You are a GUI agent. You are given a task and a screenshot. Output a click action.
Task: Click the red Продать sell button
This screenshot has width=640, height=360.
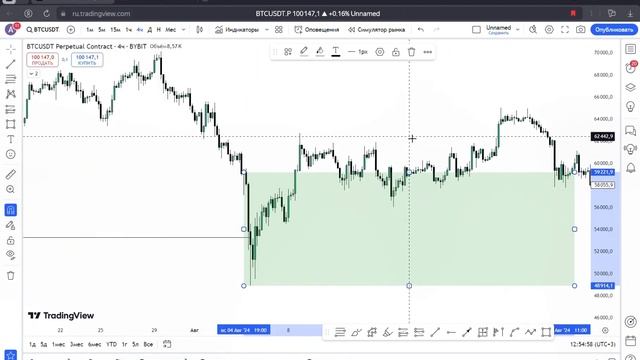(x=42, y=60)
